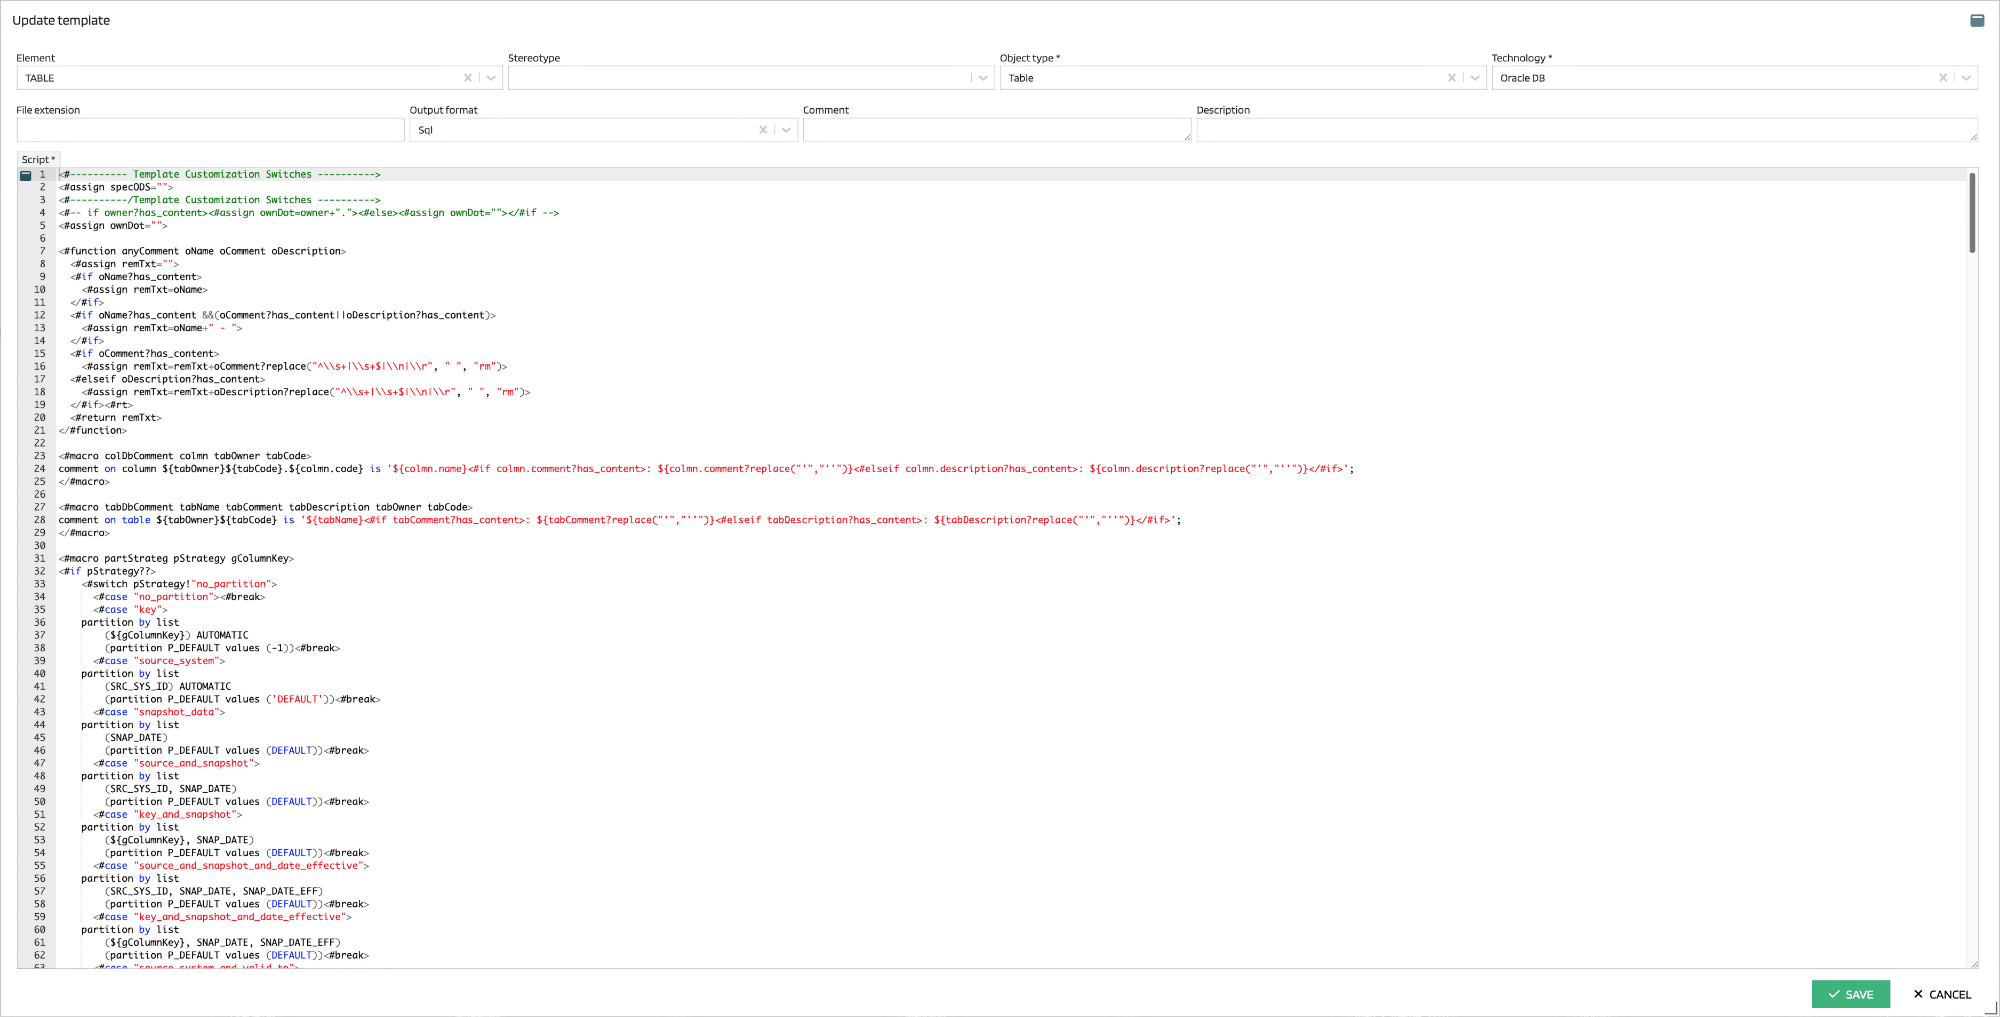The height and width of the screenshot is (1017, 2000).
Task: Click the window icon in dialog's top-right corner
Action: (1977, 21)
